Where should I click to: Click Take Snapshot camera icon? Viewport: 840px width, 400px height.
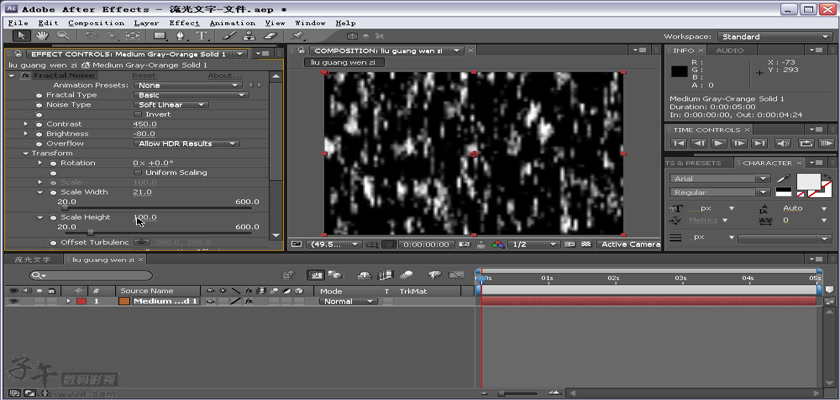464,244
